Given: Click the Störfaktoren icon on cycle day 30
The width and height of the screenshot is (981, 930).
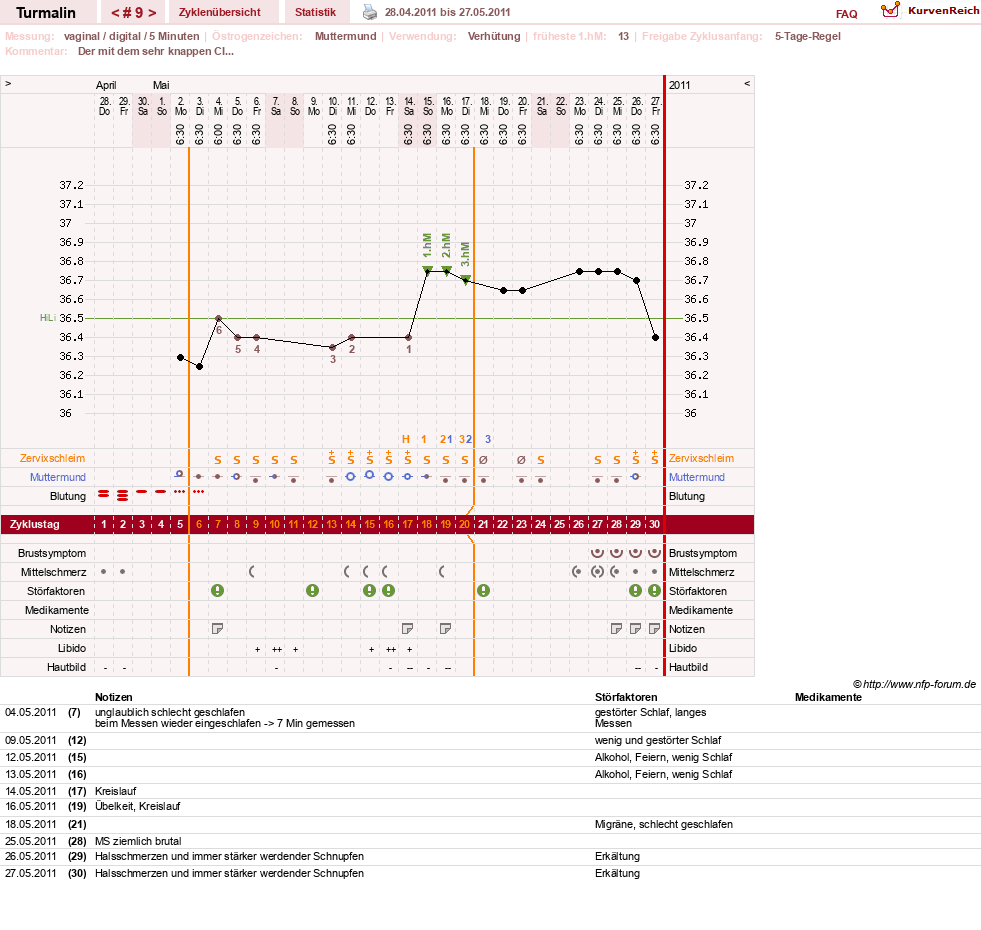Looking at the screenshot, I should (654, 590).
